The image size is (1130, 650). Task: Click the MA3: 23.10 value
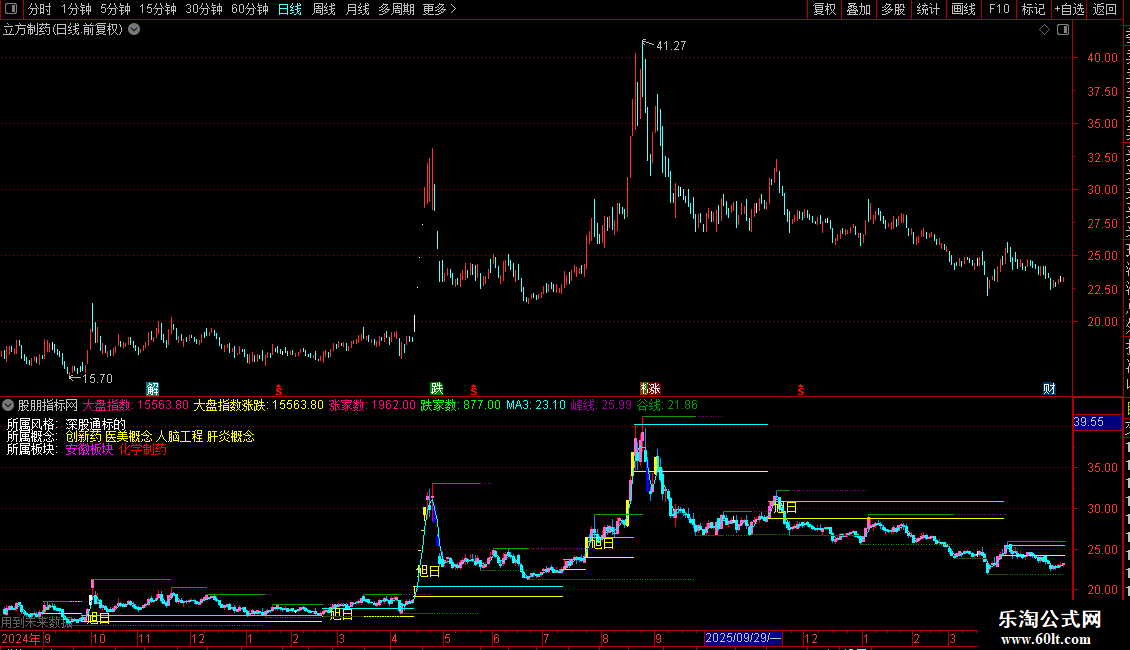(x=535, y=405)
